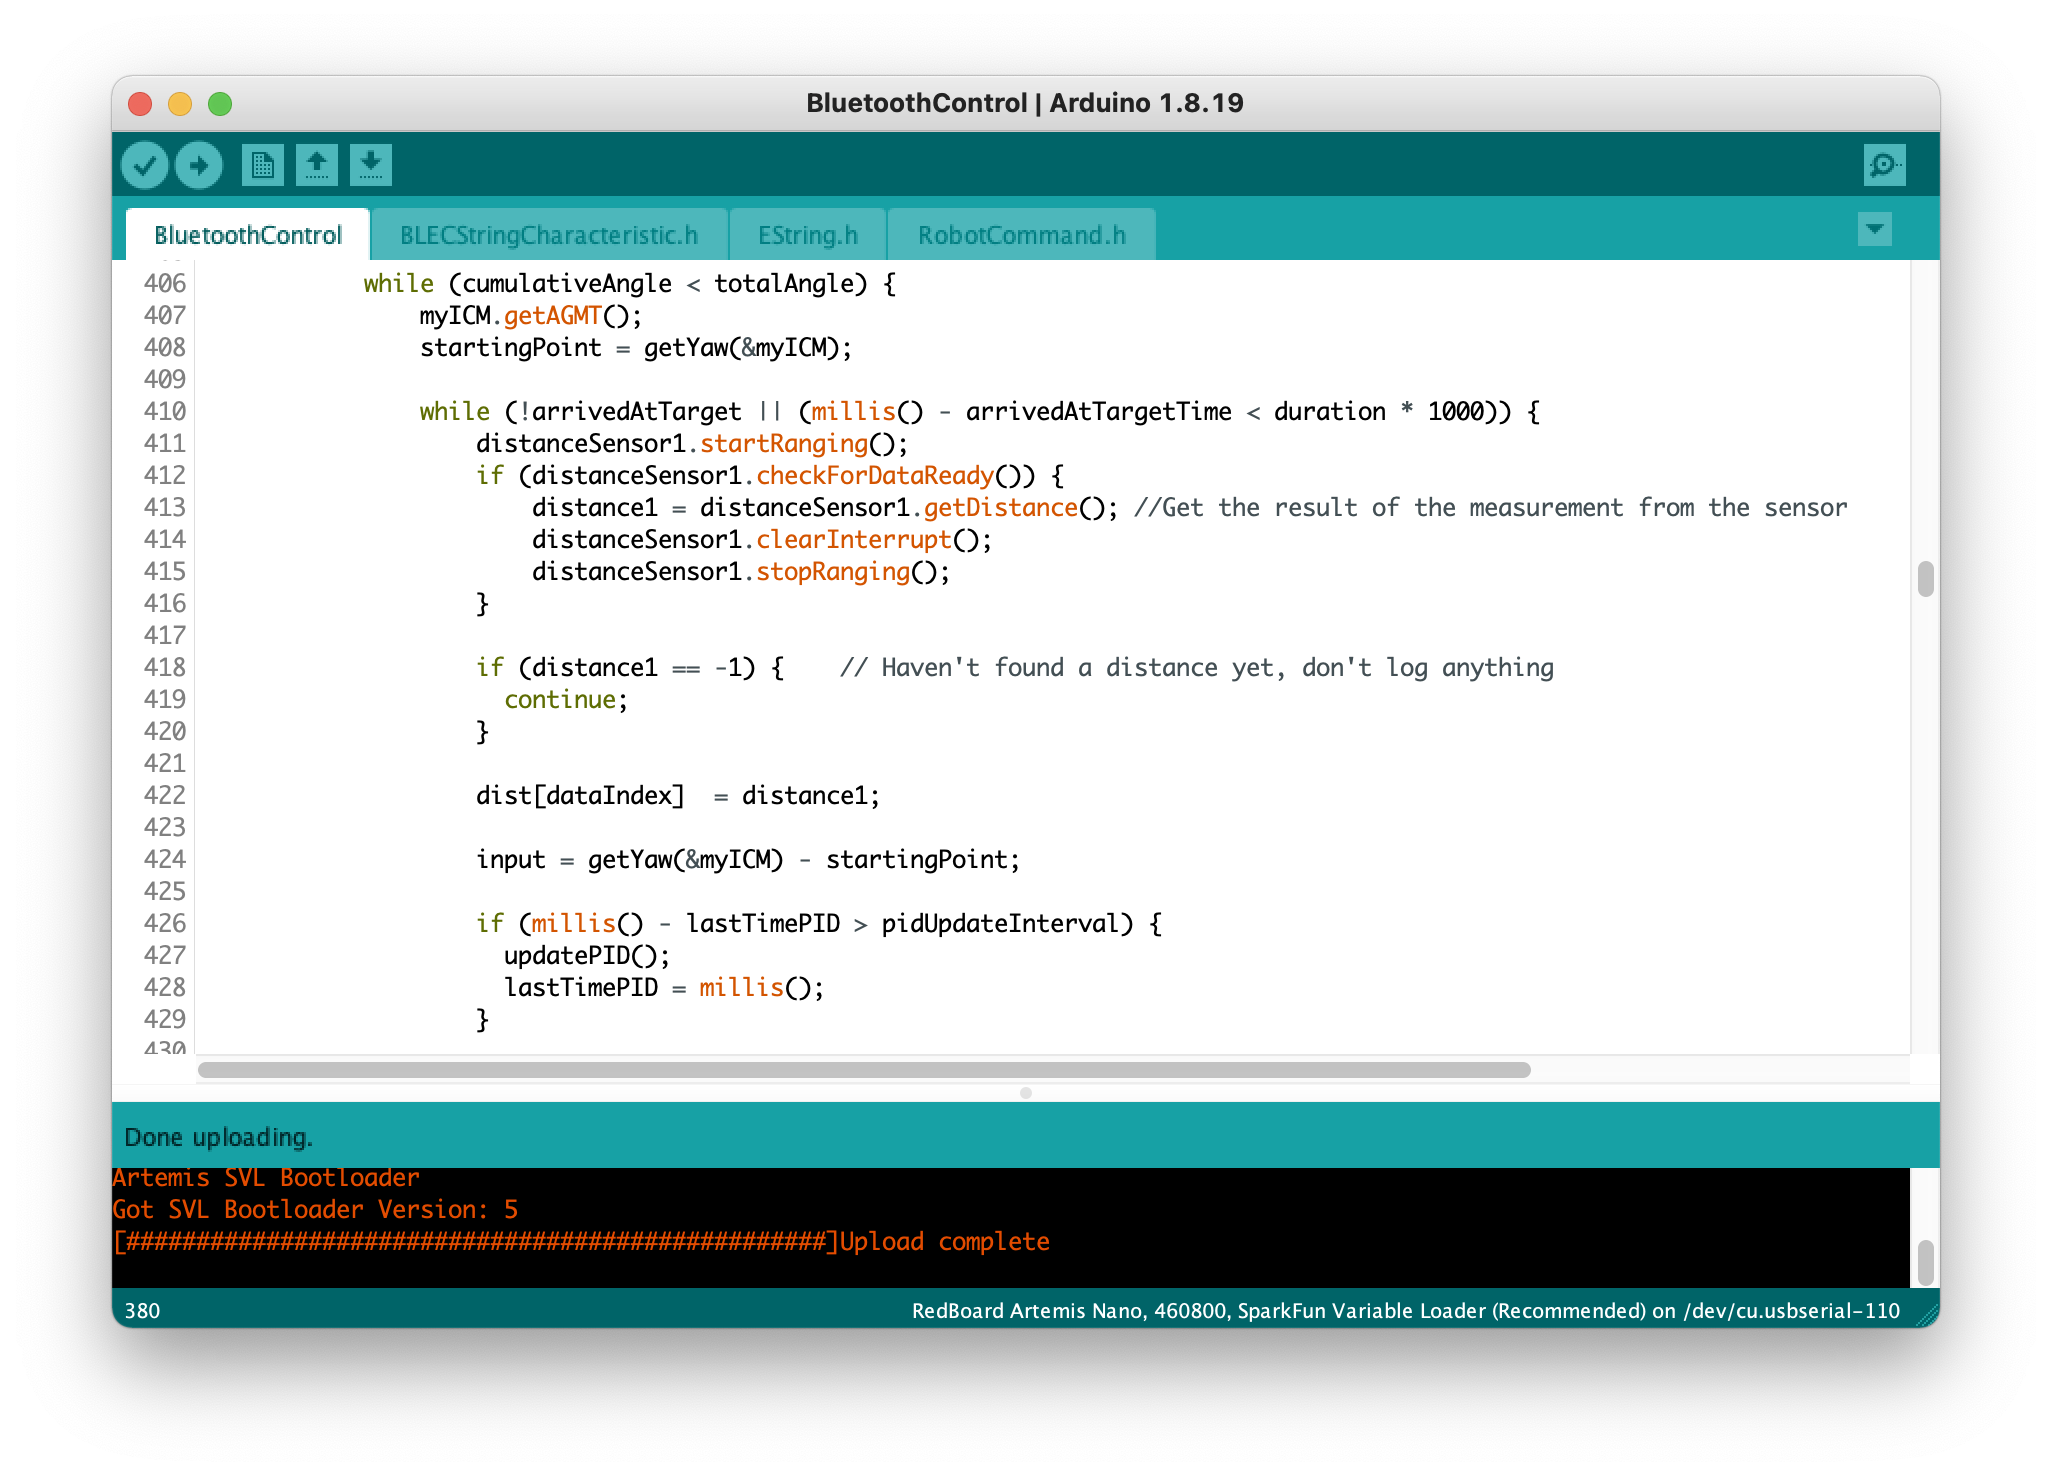Click 'distanceSensor1.clearInterrupt();' line
This screenshot has height=1476, width=2052.
point(762,540)
